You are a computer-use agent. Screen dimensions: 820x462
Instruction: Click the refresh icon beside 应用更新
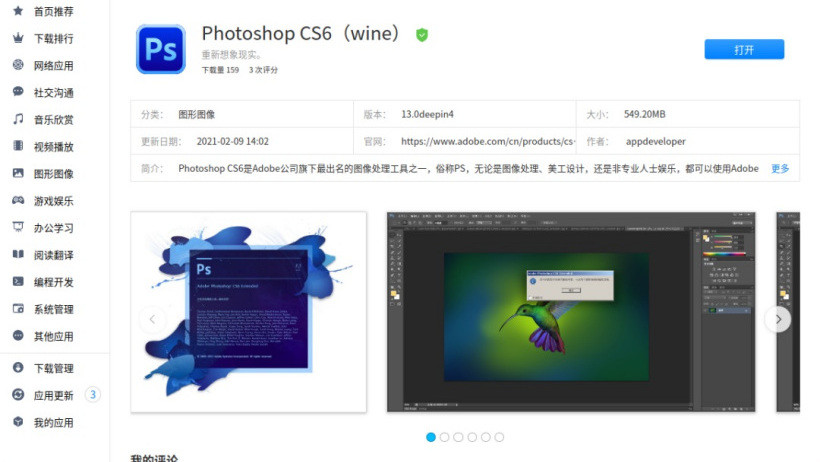(18, 395)
